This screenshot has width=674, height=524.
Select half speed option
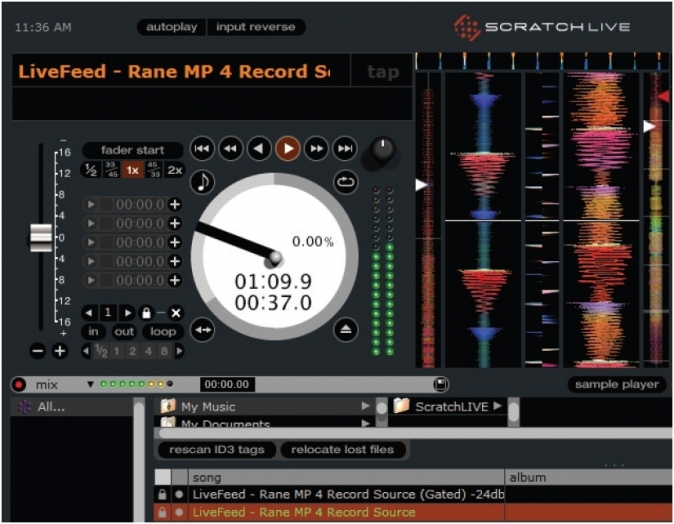pyautogui.click(x=91, y=170)
